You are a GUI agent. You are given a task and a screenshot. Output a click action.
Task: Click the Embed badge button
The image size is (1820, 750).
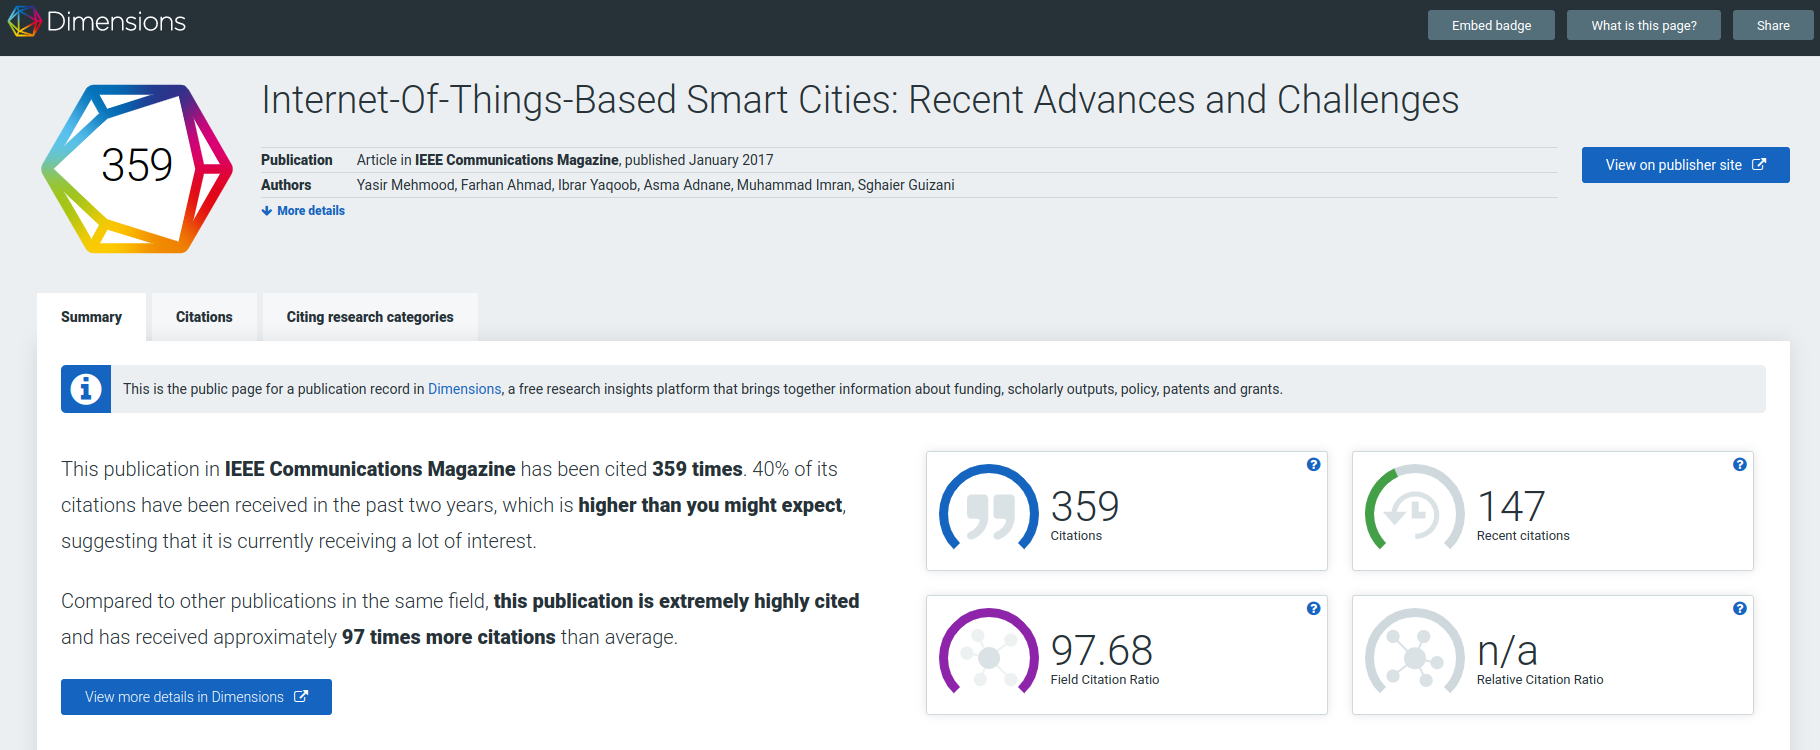click(x=1491, y=25)
